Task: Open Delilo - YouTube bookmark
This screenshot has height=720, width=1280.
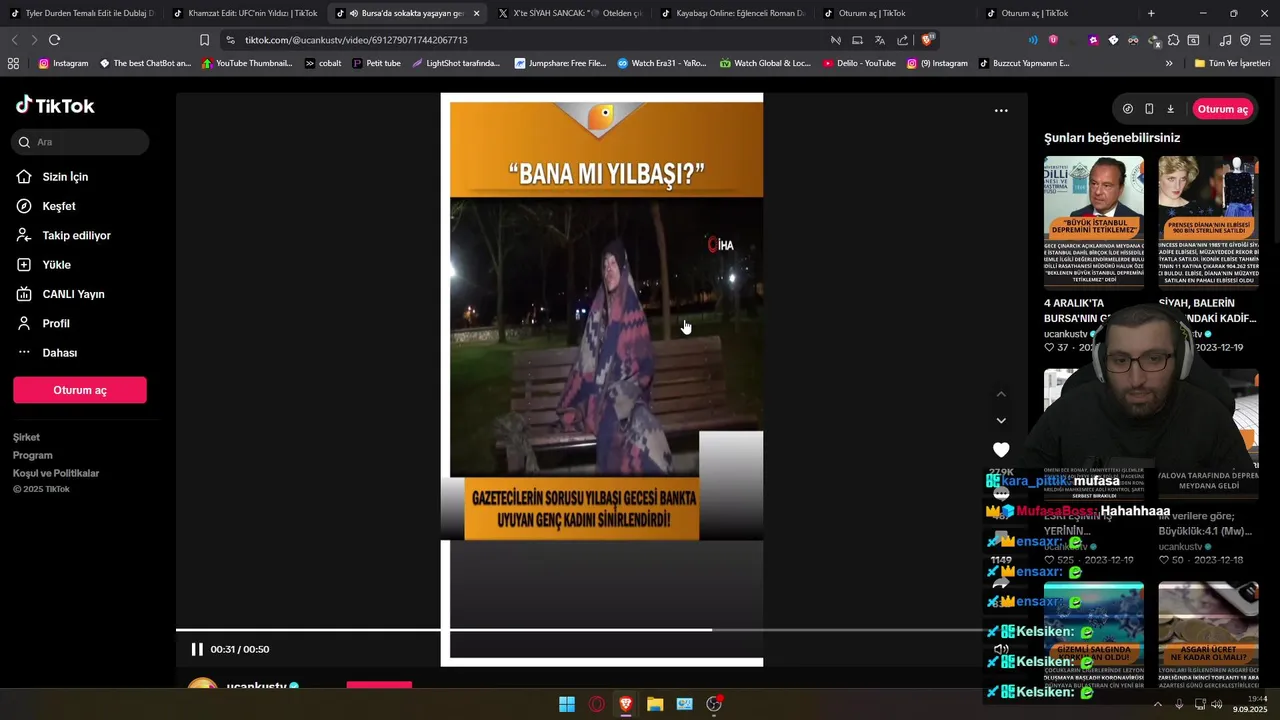Action: pos(859,63)
